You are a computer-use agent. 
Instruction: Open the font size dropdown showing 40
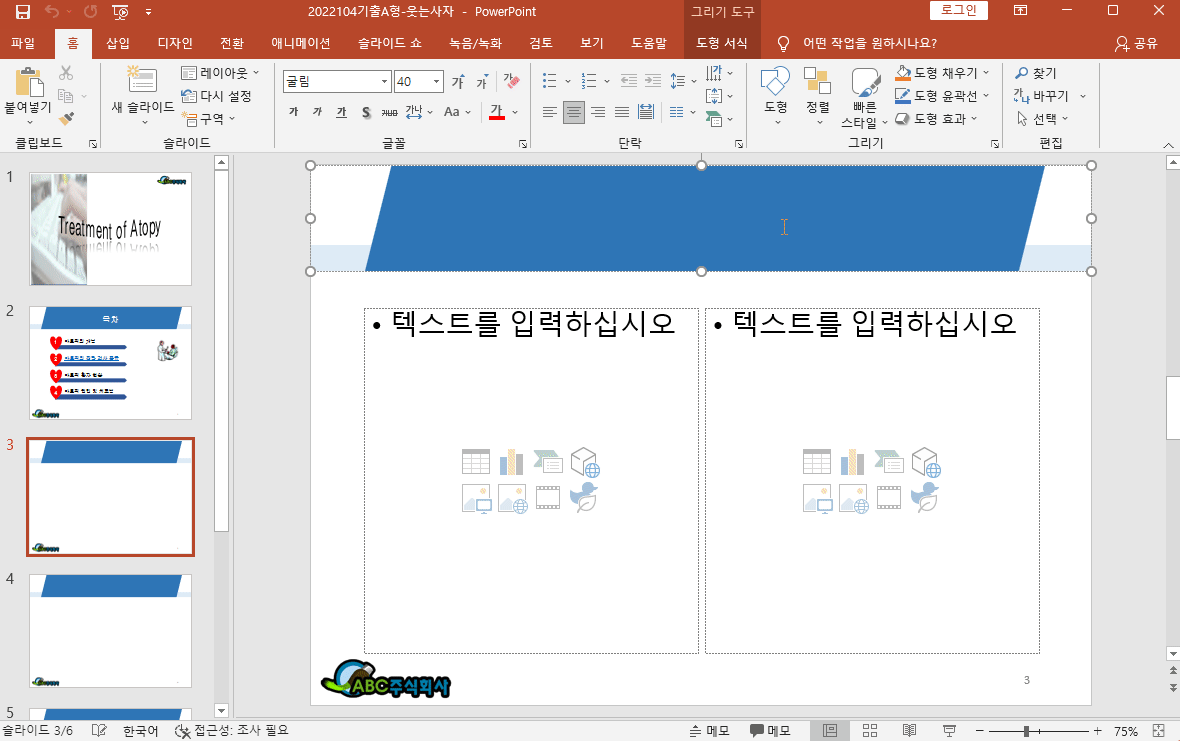(x=436, y=81)
